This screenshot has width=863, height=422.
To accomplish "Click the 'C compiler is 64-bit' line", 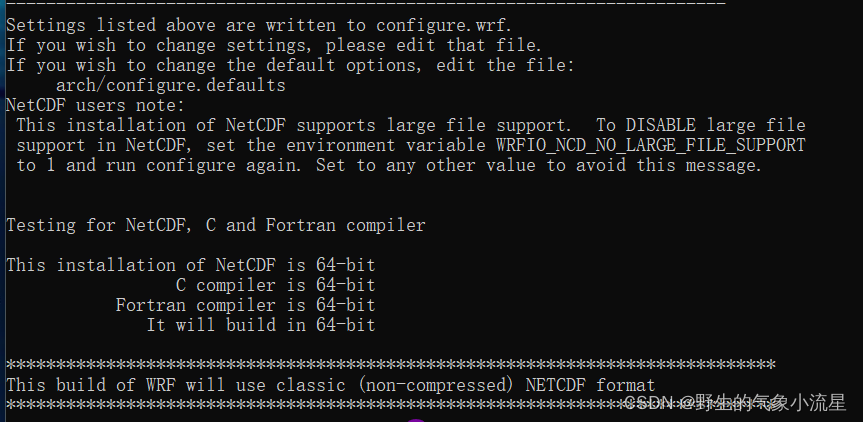I will [275, 285].
